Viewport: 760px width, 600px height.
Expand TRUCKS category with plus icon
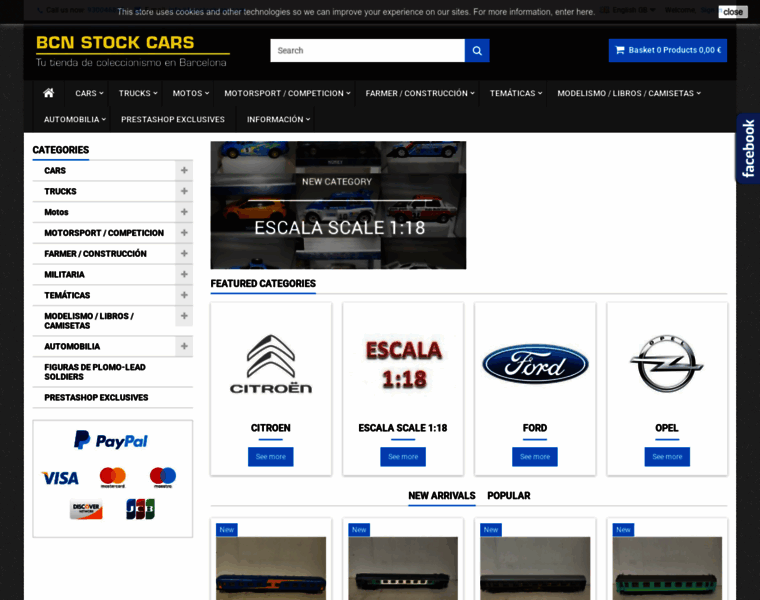click(x=184, y=191)
